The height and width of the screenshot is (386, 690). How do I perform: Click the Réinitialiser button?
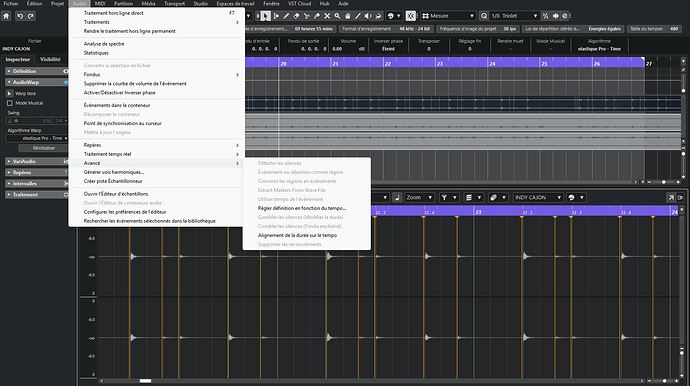click(x=44, y=148)
